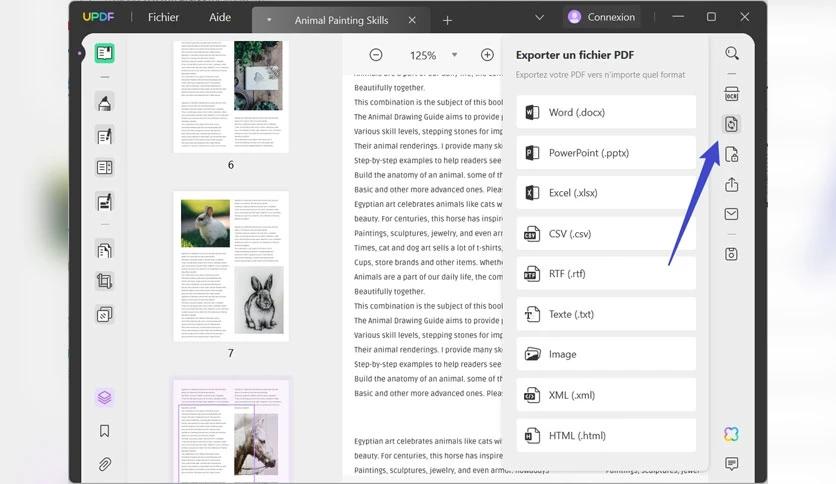Select page 6 thumbnail
This screenshot has height=484, width=836.
[x=231, y=96]
